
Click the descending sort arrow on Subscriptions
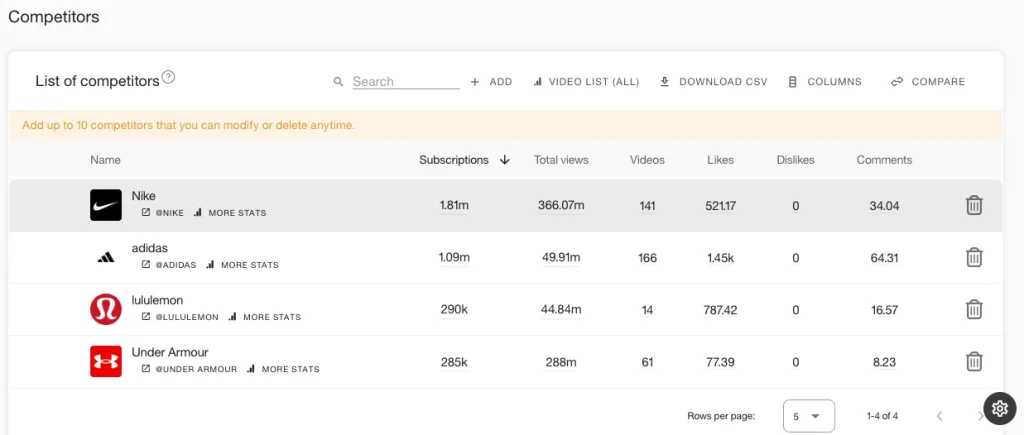[x=504, y=160]
